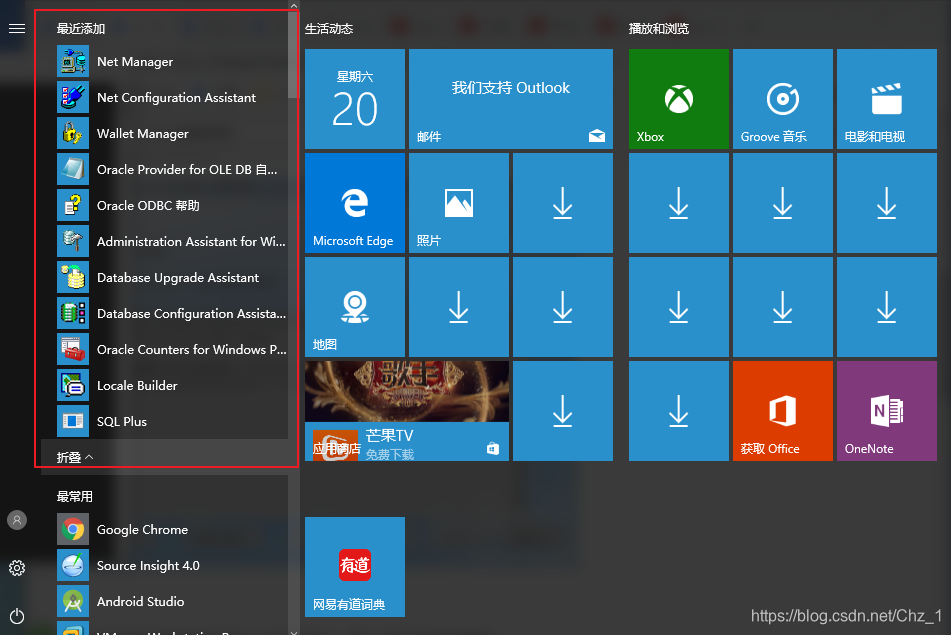Image resolution: width=951 pixels, height=635 pixels.
Task: Launch the OneNote tile
Action: pyautogui.click(x=887, y=411)
